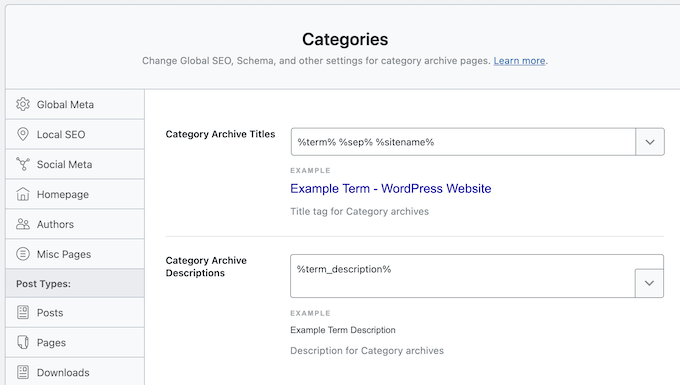Screen dimensions: 680x385
Task: Click the Downloads document icon
Action: point(23,372)
